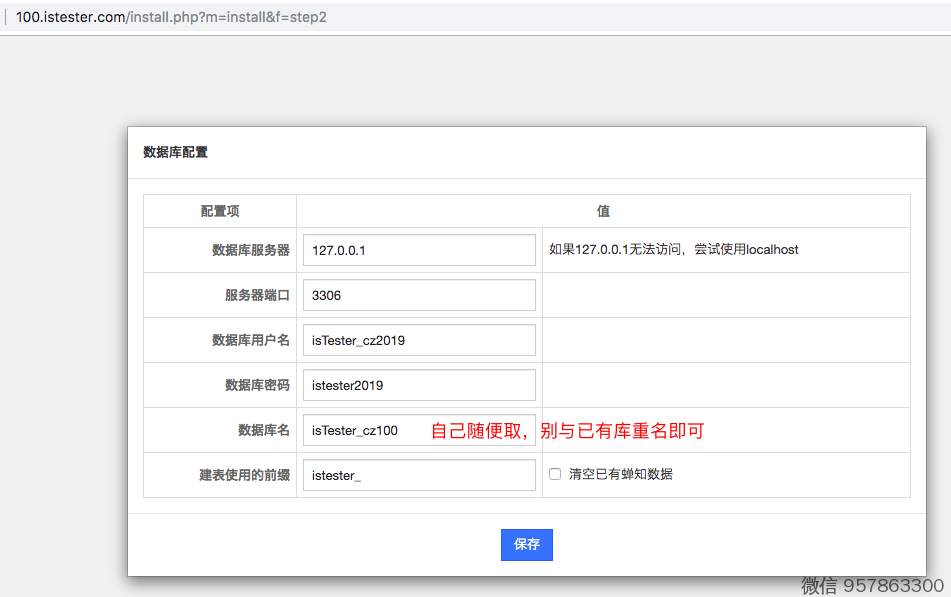Click the 建表使用的前缀 row label
The image size is (951, 597).
tap(244, 475)
